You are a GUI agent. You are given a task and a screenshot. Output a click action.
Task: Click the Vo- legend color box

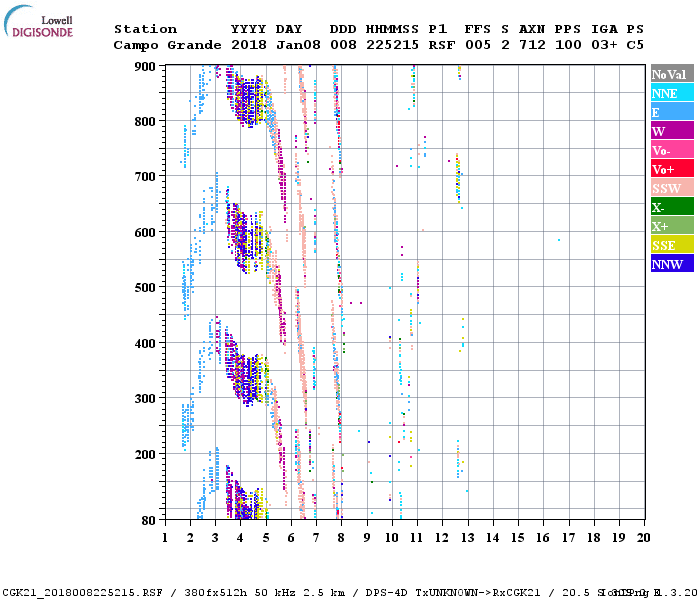[672, 150]
